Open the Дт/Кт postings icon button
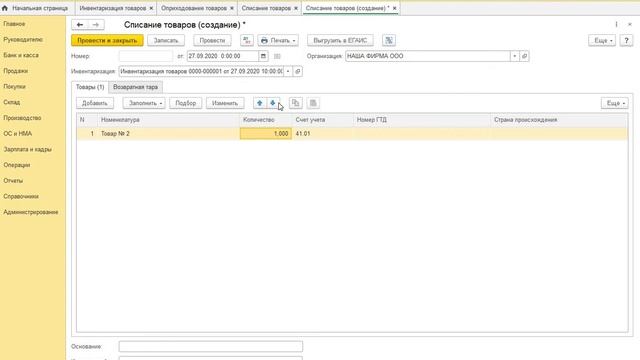The width and height of the screenshot is (640, 360). tap(247, 40)
